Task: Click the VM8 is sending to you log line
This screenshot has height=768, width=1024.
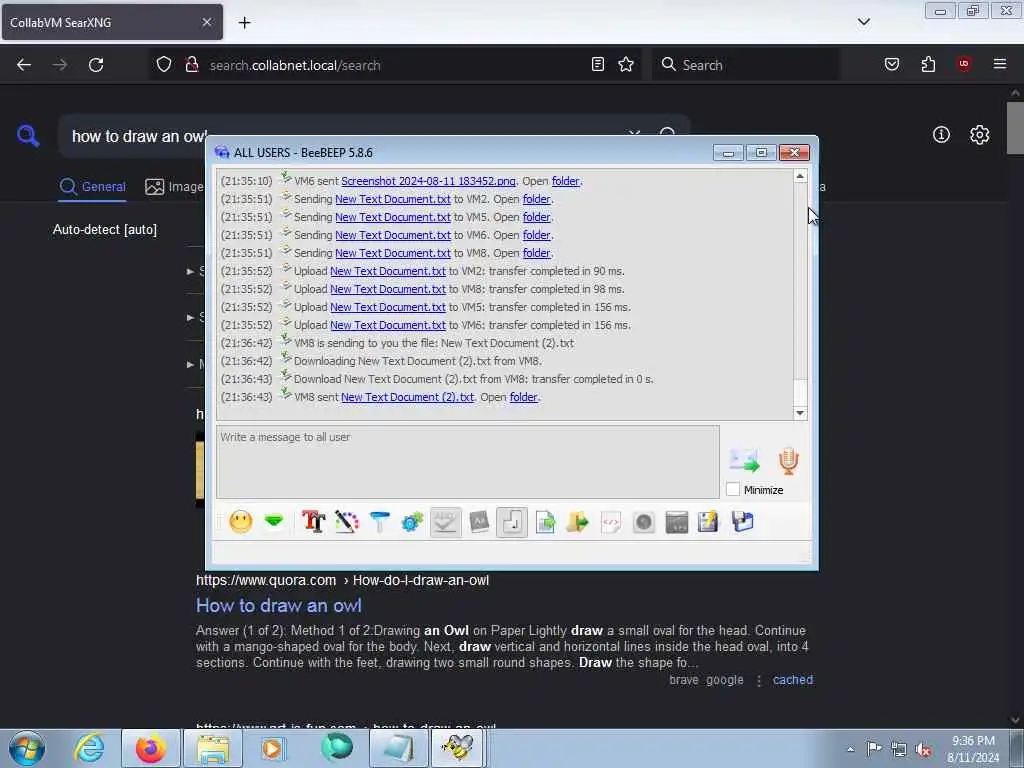Action: [x=434, y=343]
